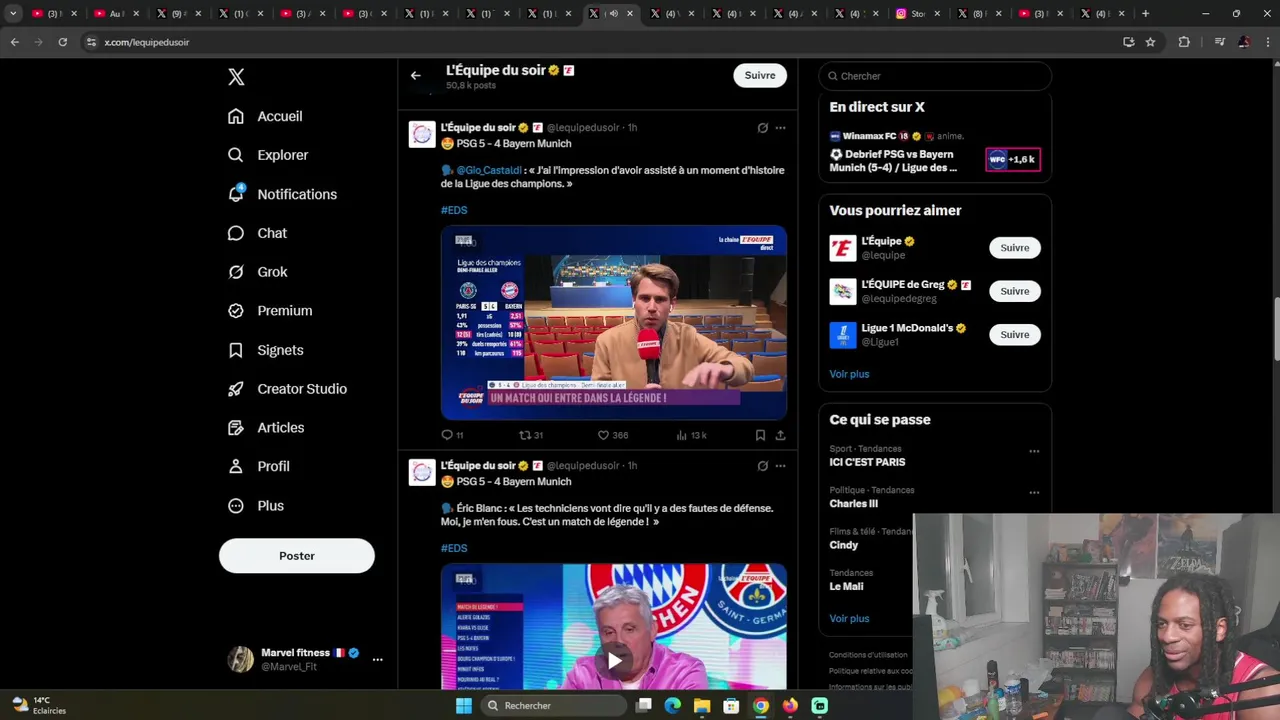
Task: View stats showing 13 k views
Action: point(692,435)
